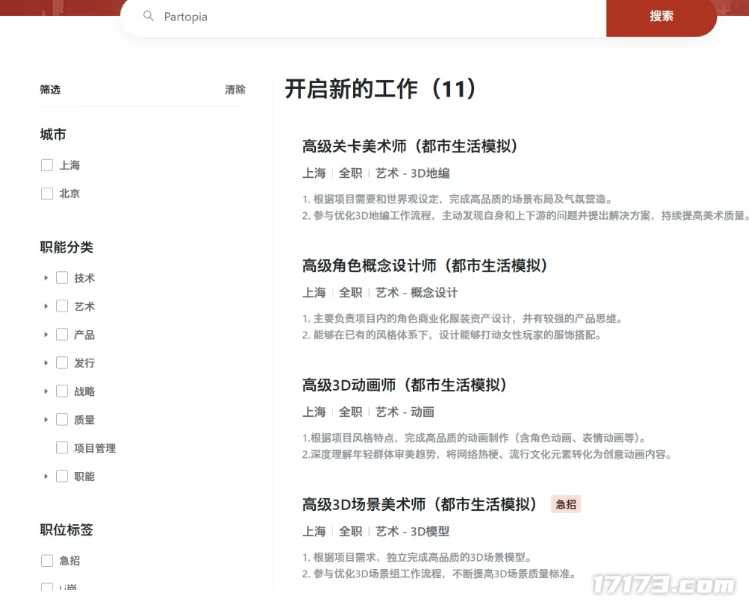The image size is (749, 606).
Task: Check the 上海 city checkbox
Action: pos(47,165)
